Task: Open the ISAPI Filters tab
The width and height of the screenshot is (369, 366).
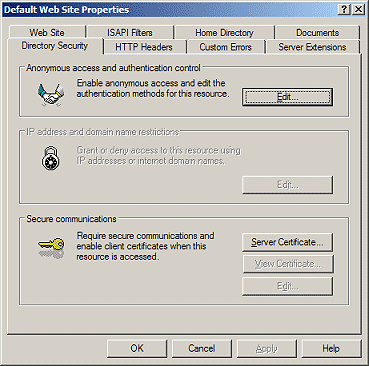Action: coord(130,32)
